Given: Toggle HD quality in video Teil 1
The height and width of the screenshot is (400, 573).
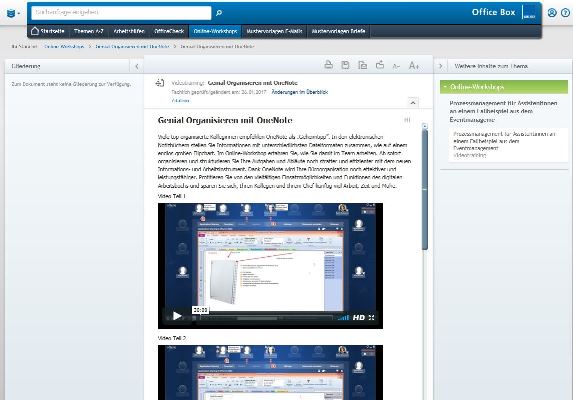Looking at the screenshot, I should (358, 317).
